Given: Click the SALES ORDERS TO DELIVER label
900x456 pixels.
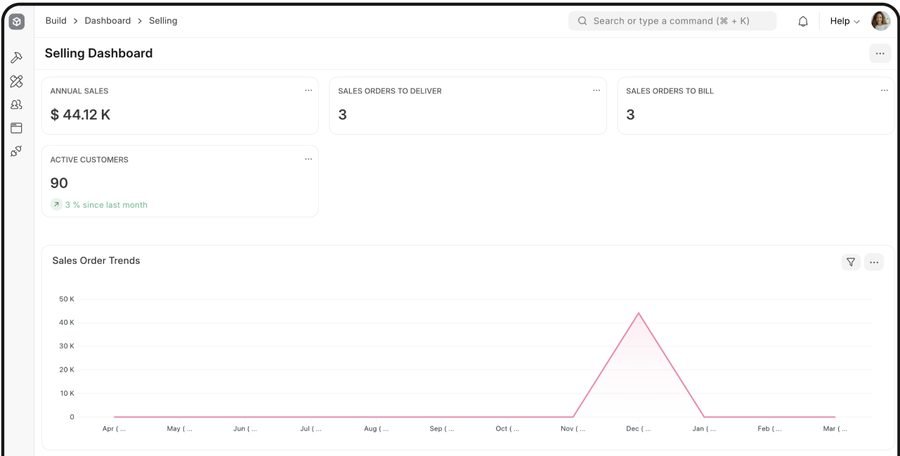Looking at the screenshot, I should point(390,91).
